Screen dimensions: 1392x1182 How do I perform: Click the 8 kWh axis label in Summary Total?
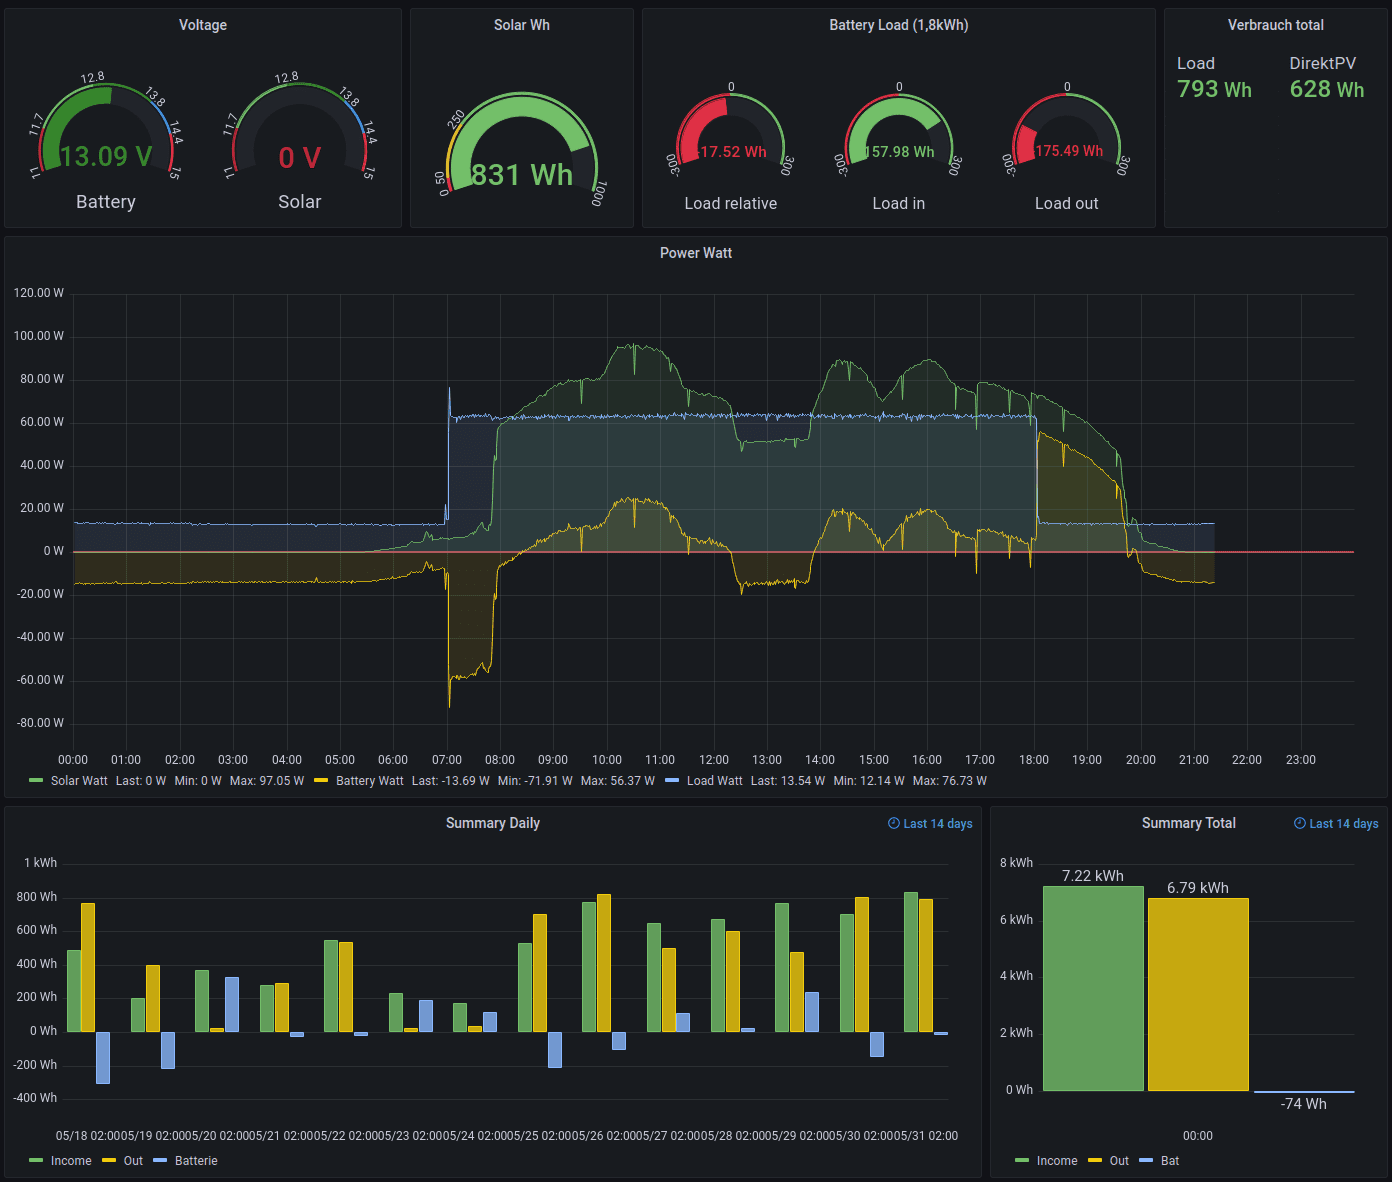tap(1017, 863)
